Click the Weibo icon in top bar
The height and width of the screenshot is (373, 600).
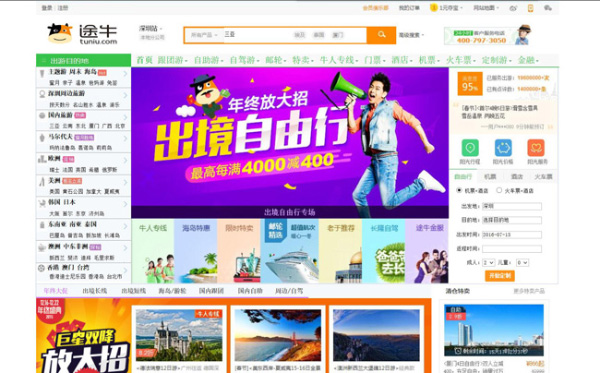tap(513, 8)
